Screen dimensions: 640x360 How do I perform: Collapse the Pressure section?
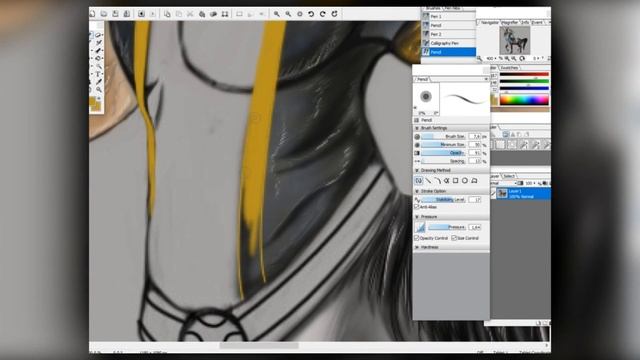417,217
